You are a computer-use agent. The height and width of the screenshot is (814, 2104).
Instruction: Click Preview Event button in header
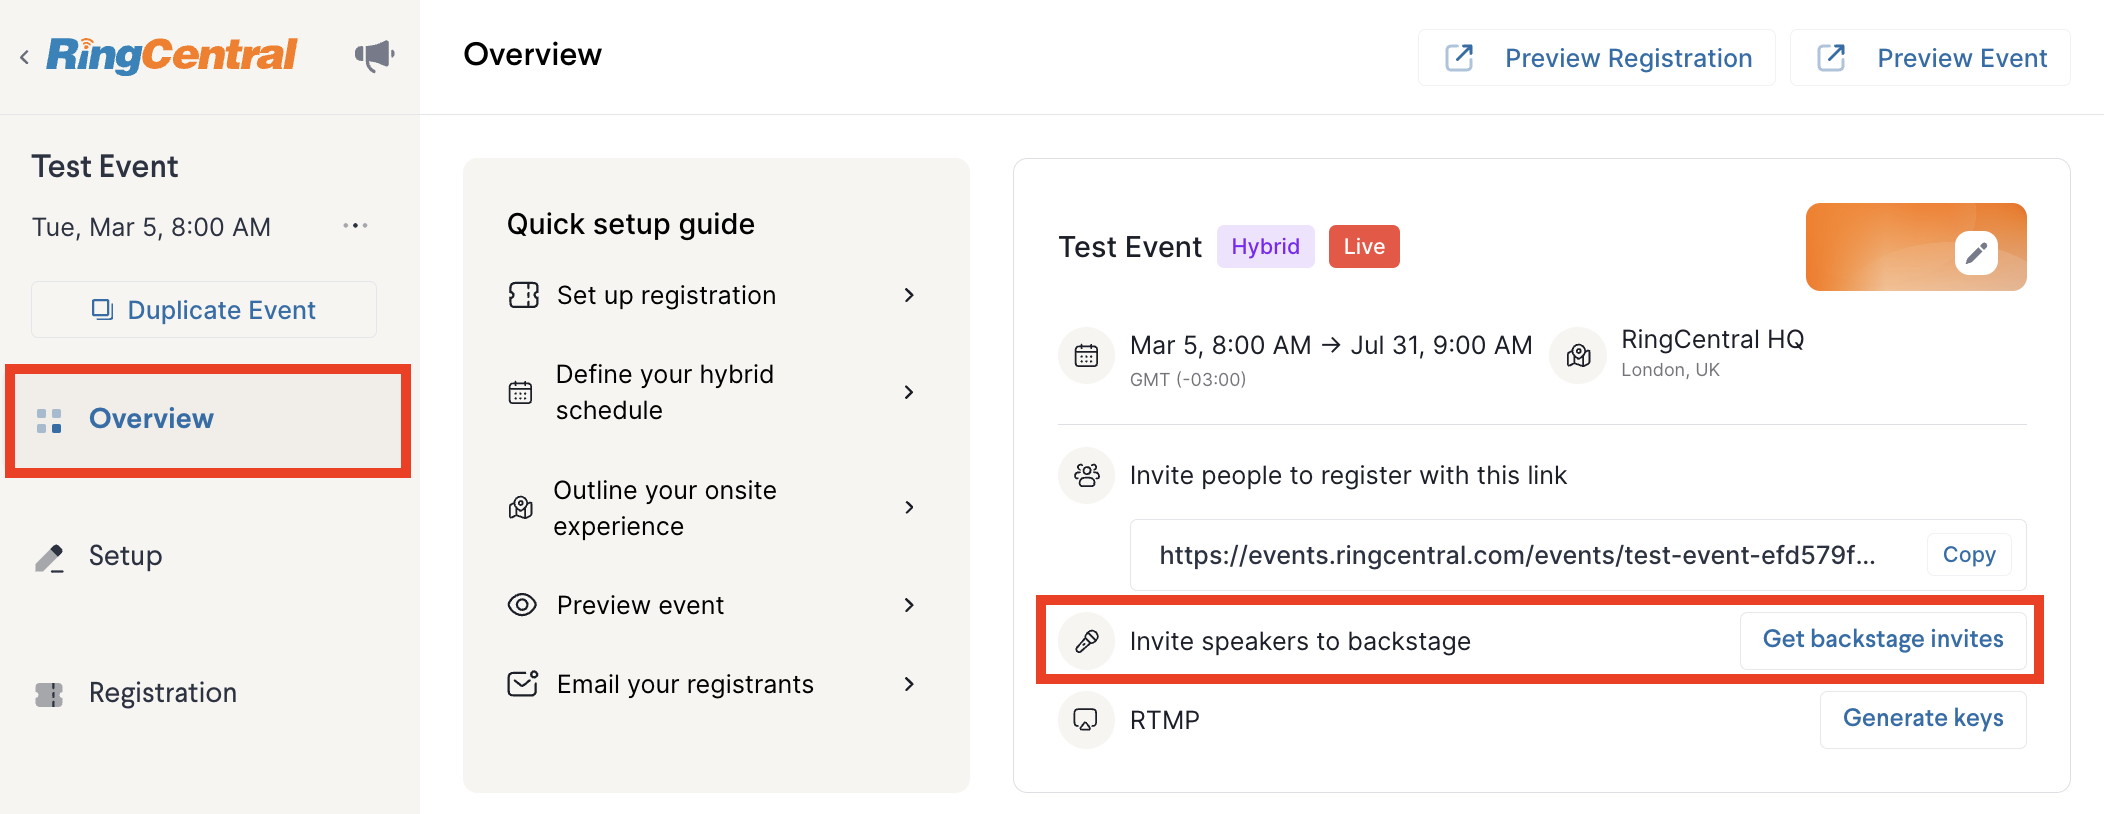[1930, 58]
